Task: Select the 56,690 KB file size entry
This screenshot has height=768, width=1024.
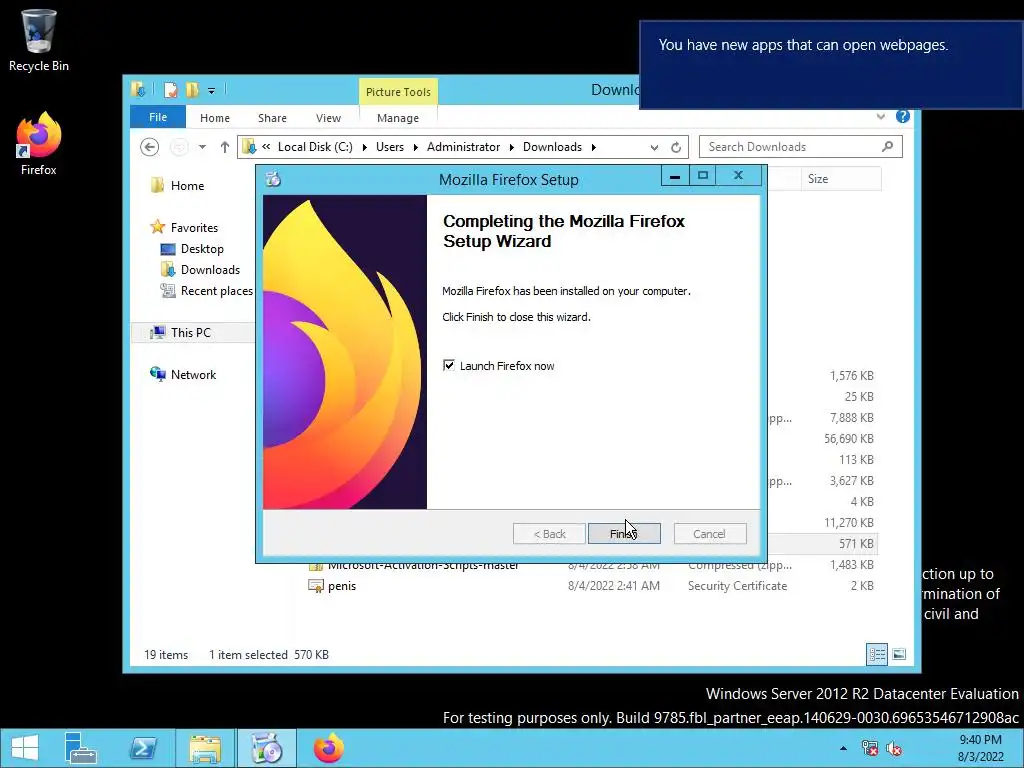Action: pos(849,438)
